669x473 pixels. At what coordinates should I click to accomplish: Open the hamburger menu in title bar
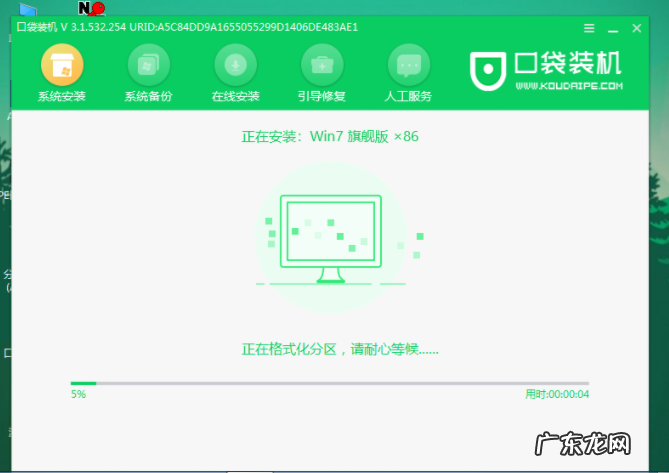pos(589,28)
